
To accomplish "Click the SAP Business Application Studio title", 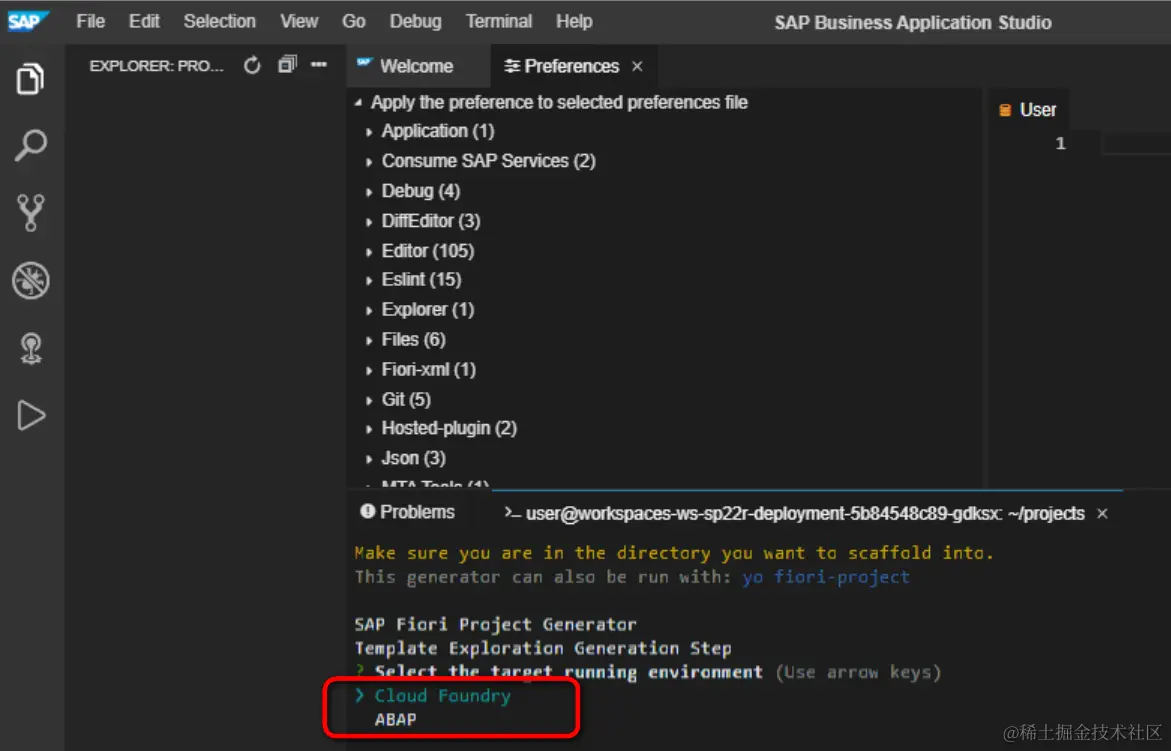I will (913, 22).
